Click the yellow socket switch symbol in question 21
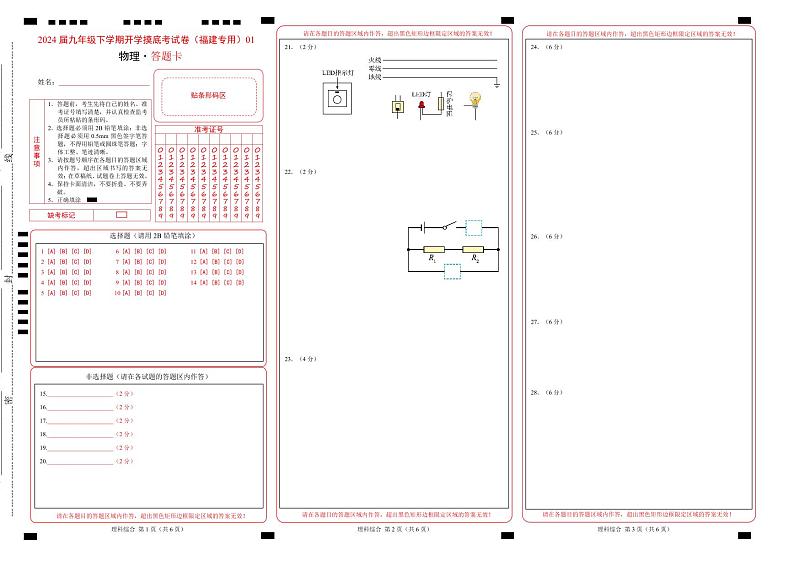The width and height of the screenshot is (794, 561). (398, 106)
